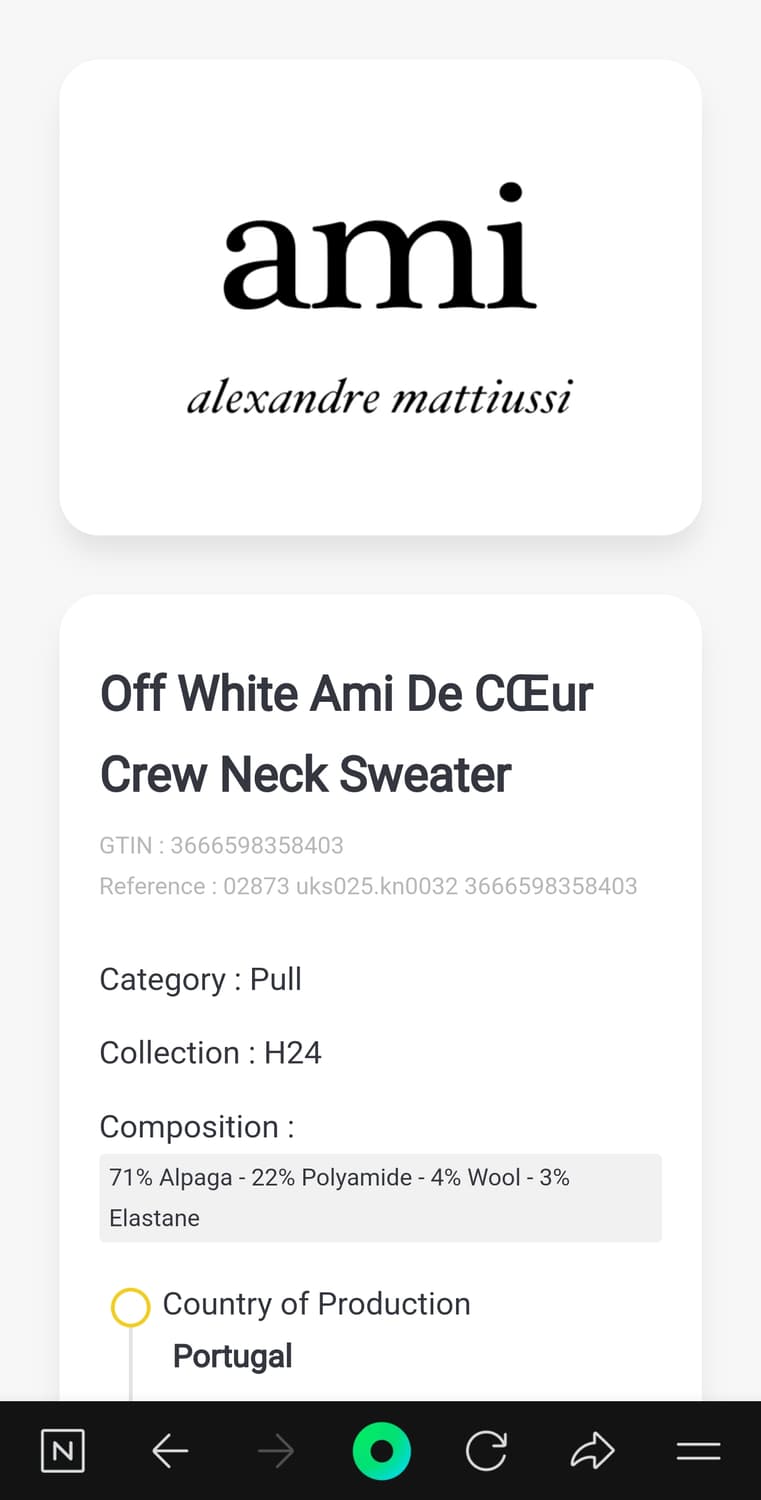The image size is (761, 1500).
Task: Select the GTIN number line
Action: pyautogui.click(x=221, y=845)
